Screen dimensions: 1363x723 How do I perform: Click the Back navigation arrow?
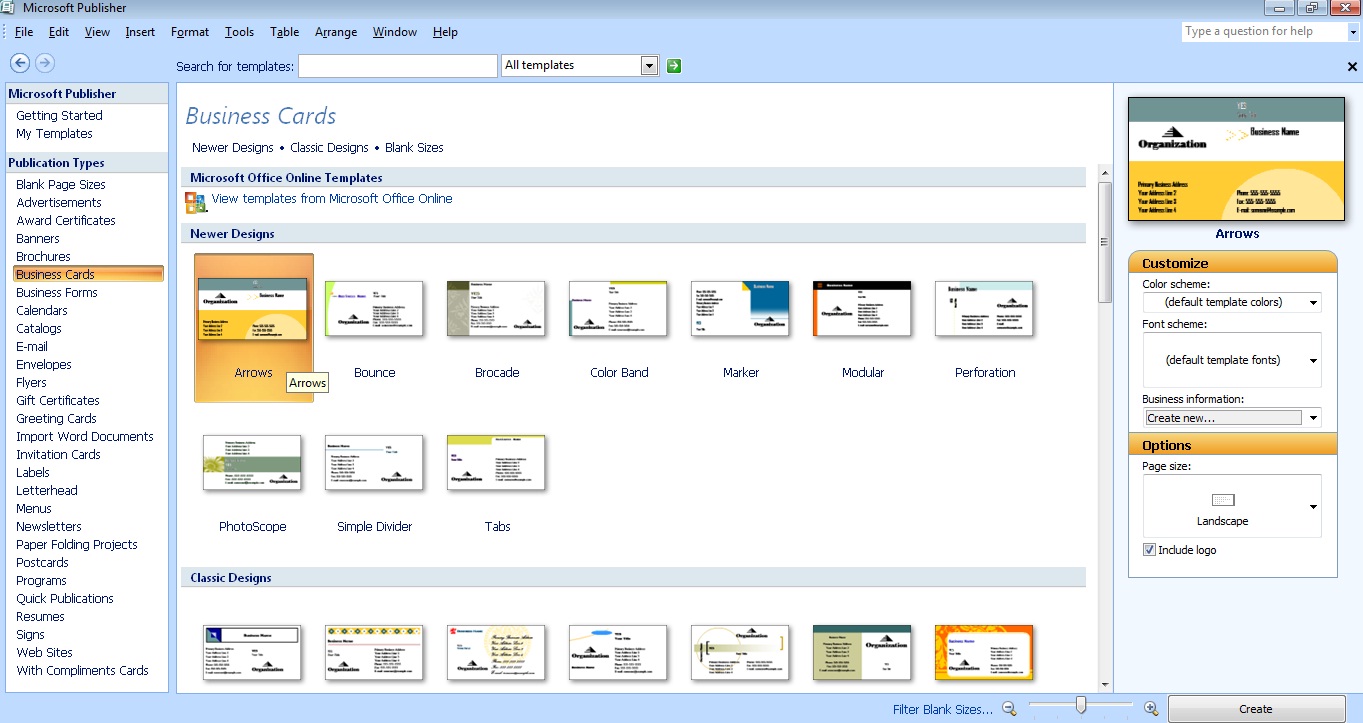[19, 63]
